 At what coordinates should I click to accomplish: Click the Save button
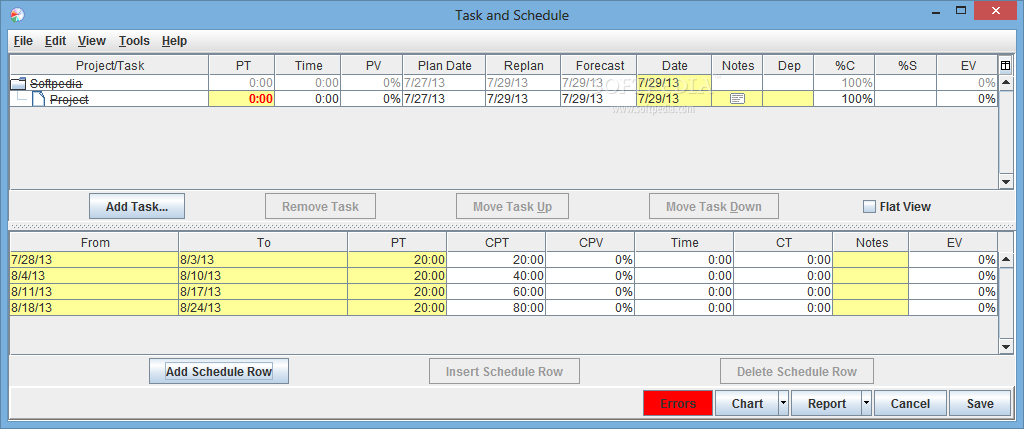tap(980, 404)
